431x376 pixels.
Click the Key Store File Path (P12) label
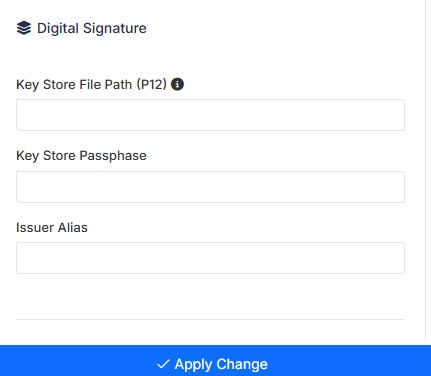coord(91,85)
